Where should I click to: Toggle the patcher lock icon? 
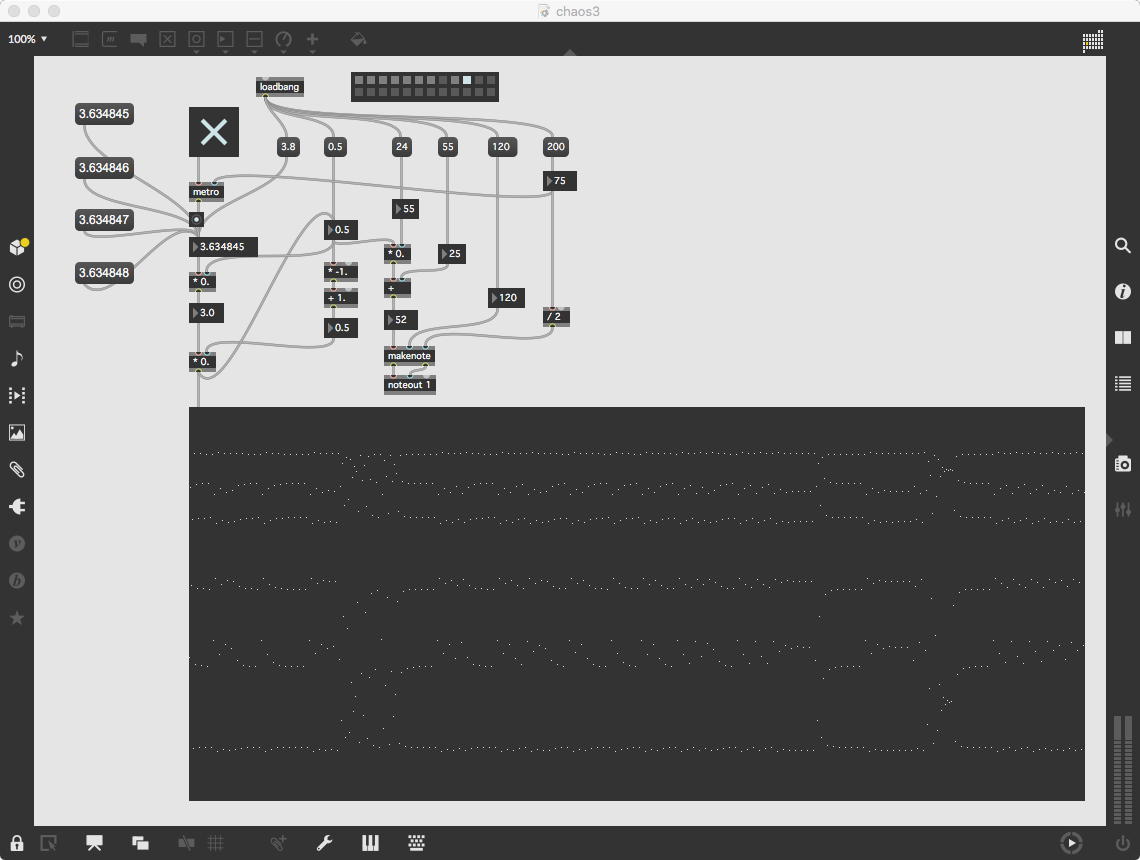(17, 843)
